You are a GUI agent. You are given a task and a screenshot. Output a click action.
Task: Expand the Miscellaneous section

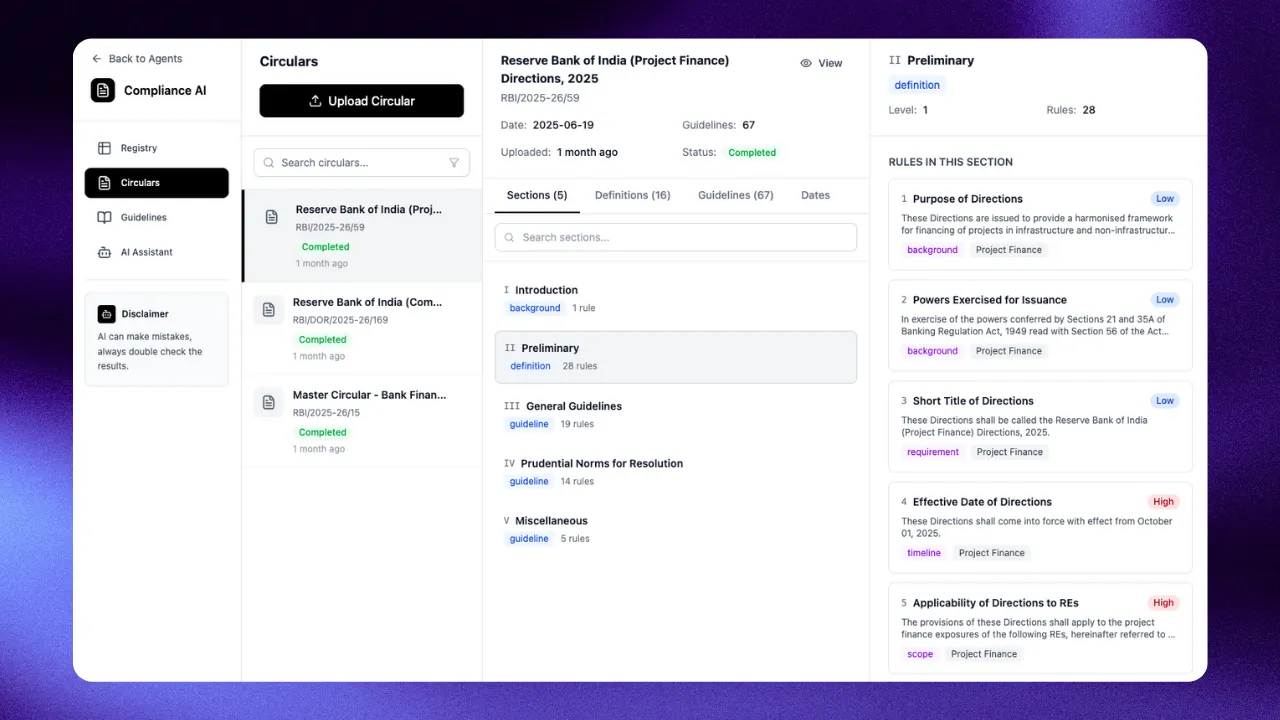[x=551, y=520]
